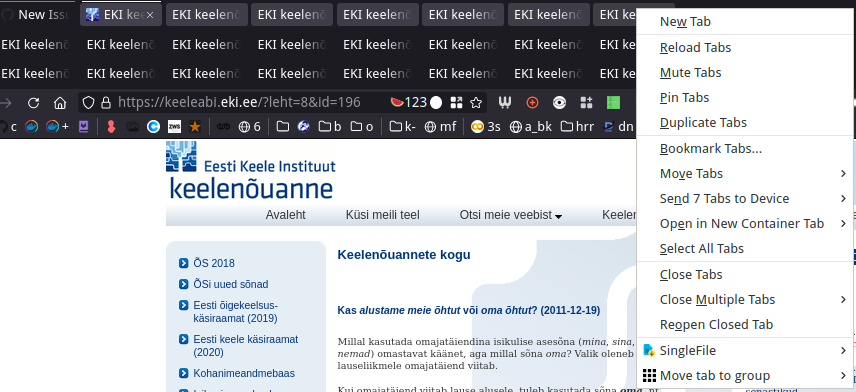The image size is (856, 392).
Task: Select Pin Tabs in context menu
Action: [746, 98]
